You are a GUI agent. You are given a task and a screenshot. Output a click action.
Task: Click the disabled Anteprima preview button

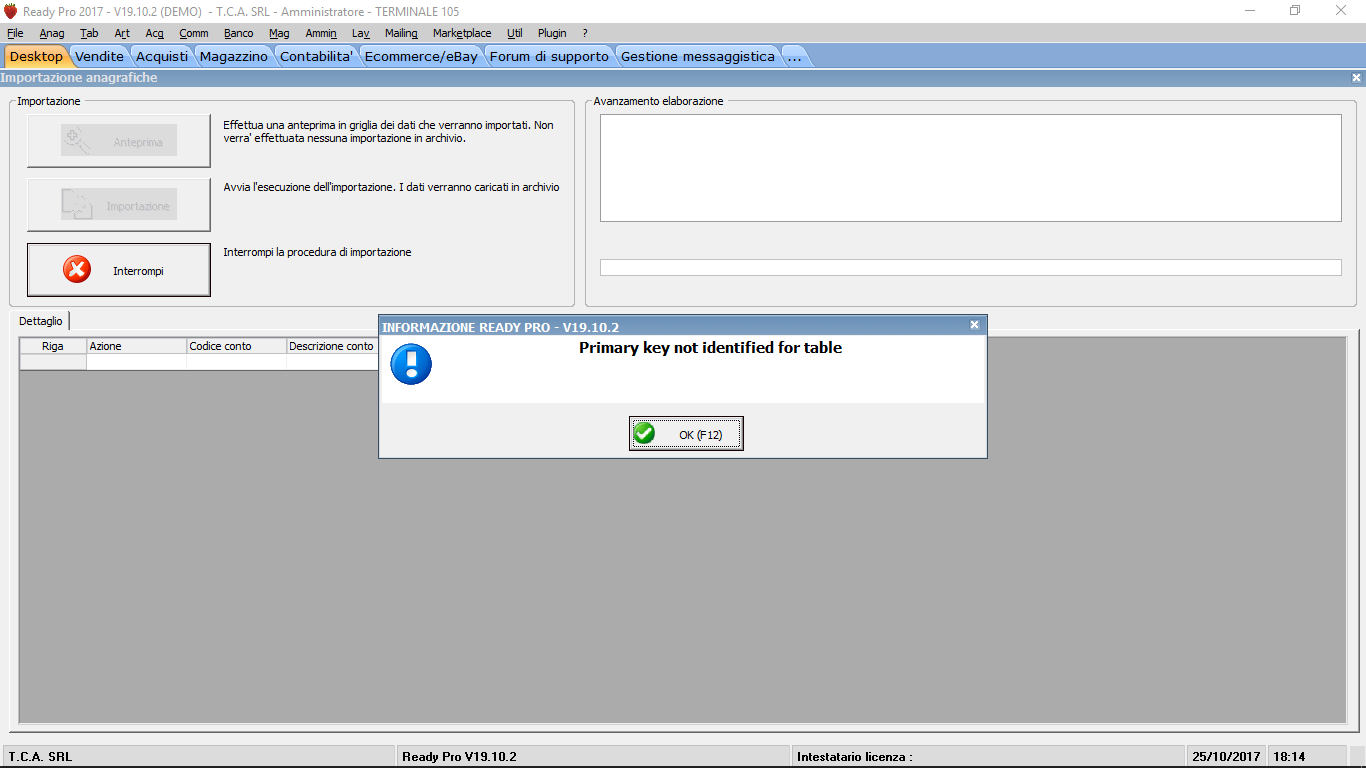click(x=119, y=141)
